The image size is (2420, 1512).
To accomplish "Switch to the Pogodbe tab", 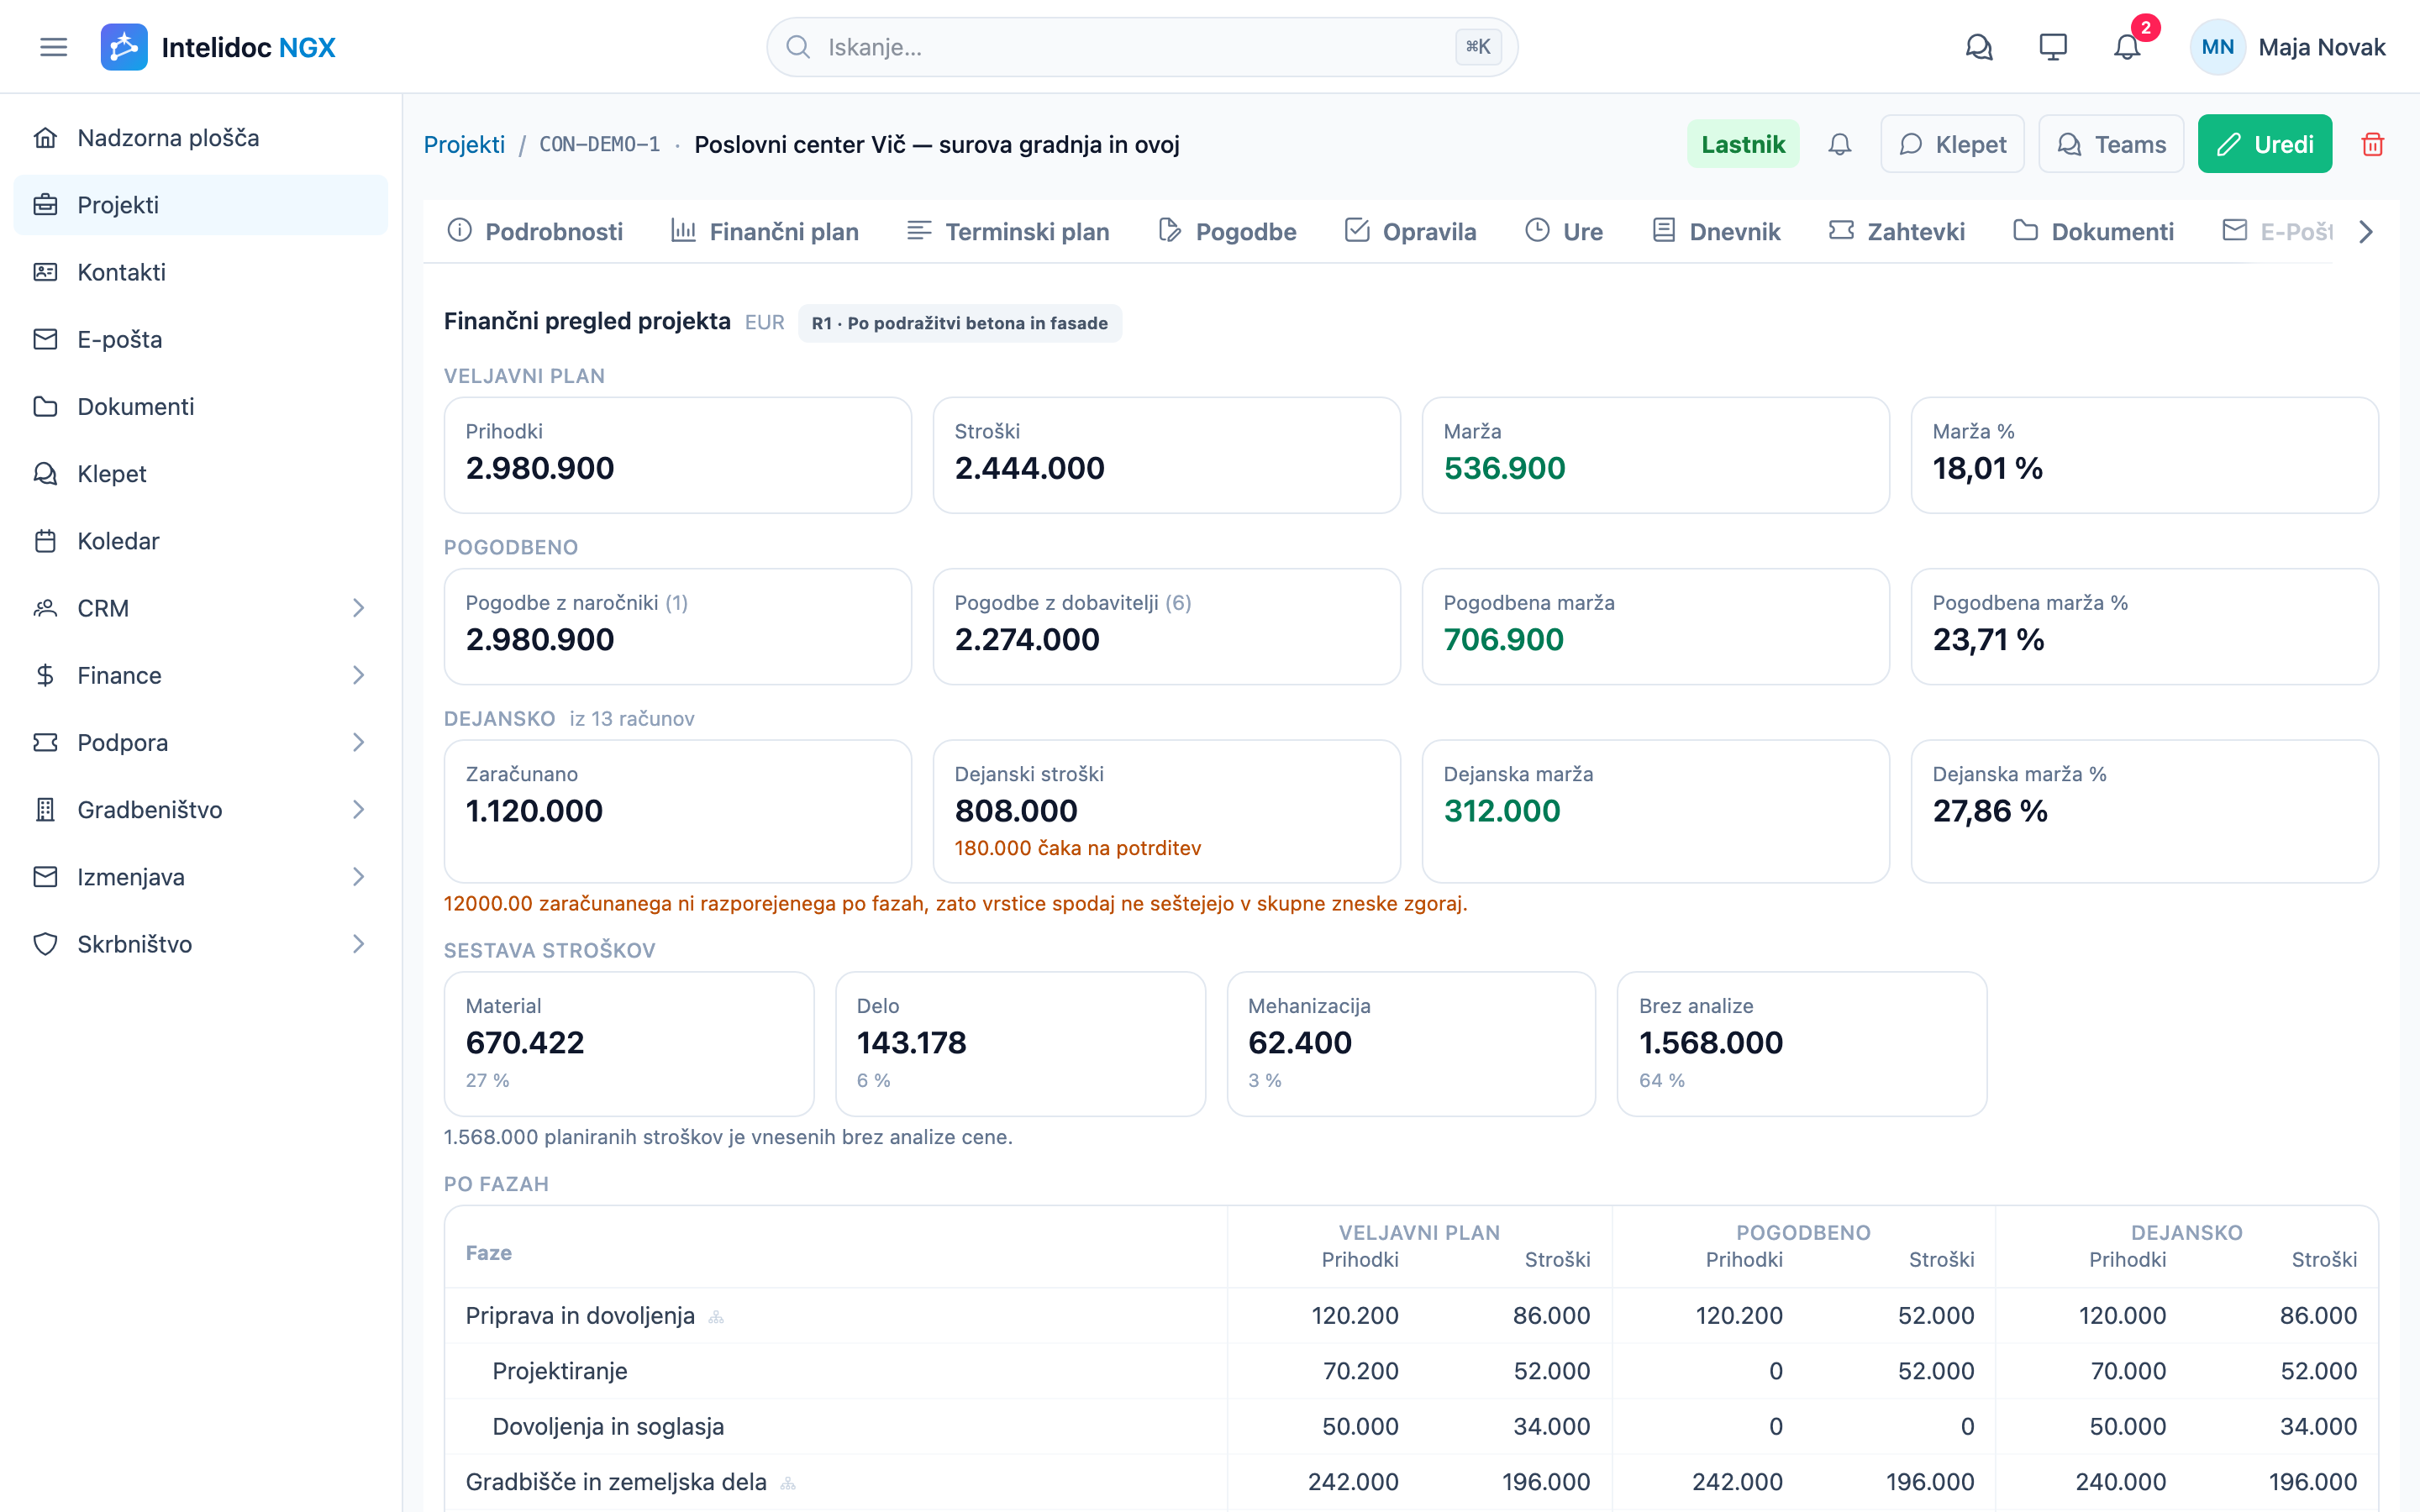I will 1227,232.
